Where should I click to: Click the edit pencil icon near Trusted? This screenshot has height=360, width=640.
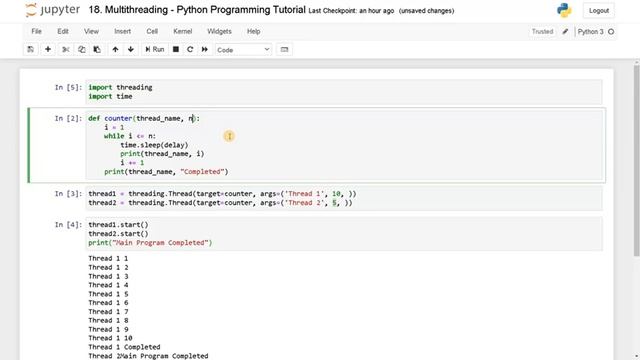pos(565,31)
